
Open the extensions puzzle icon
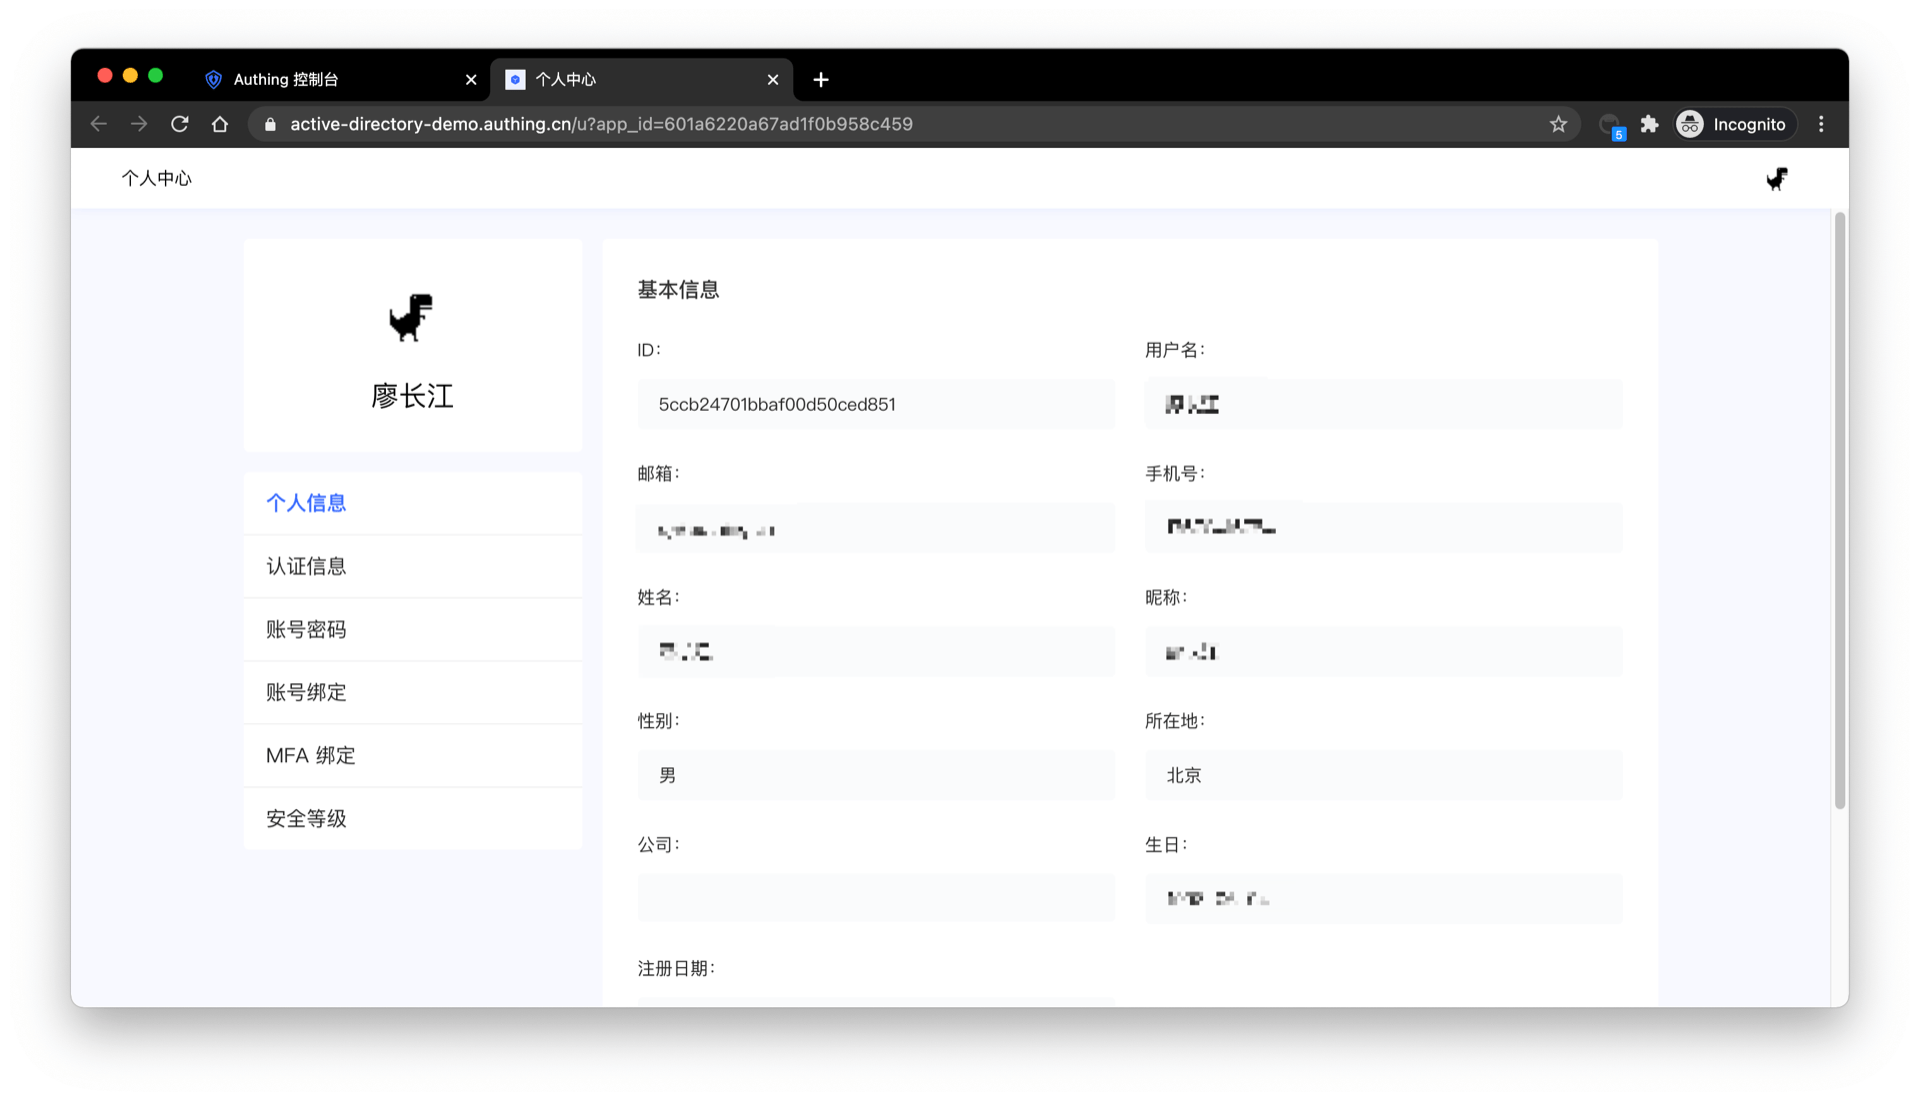coord(1649,124)
